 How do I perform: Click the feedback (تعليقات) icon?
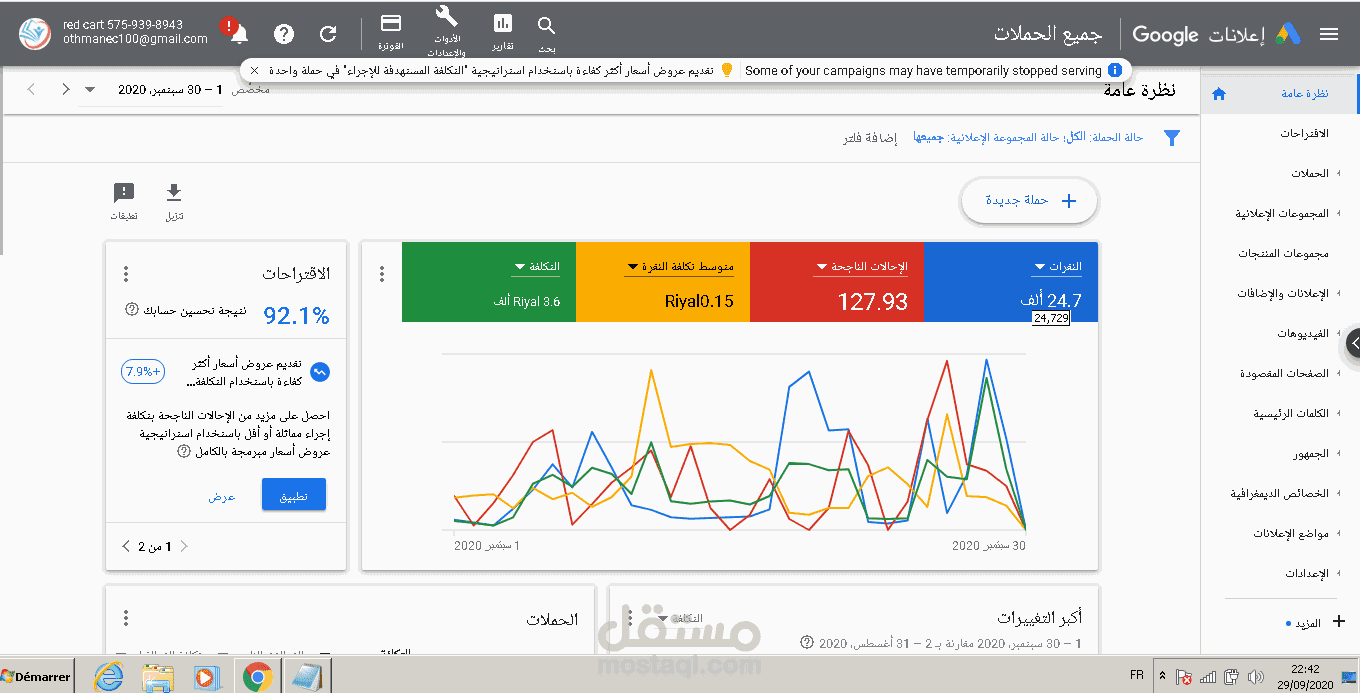[124, 193]
